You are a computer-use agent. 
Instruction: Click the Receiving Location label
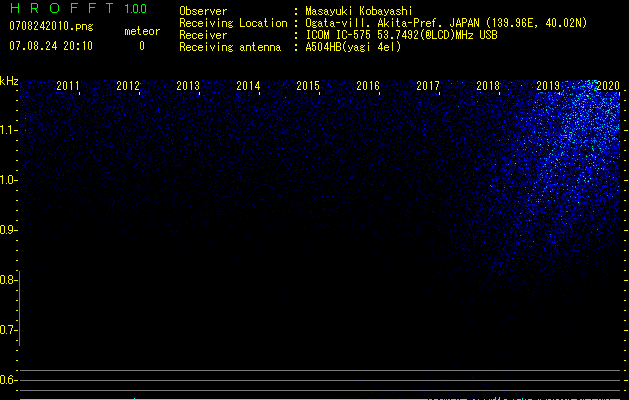click(233, 23)
